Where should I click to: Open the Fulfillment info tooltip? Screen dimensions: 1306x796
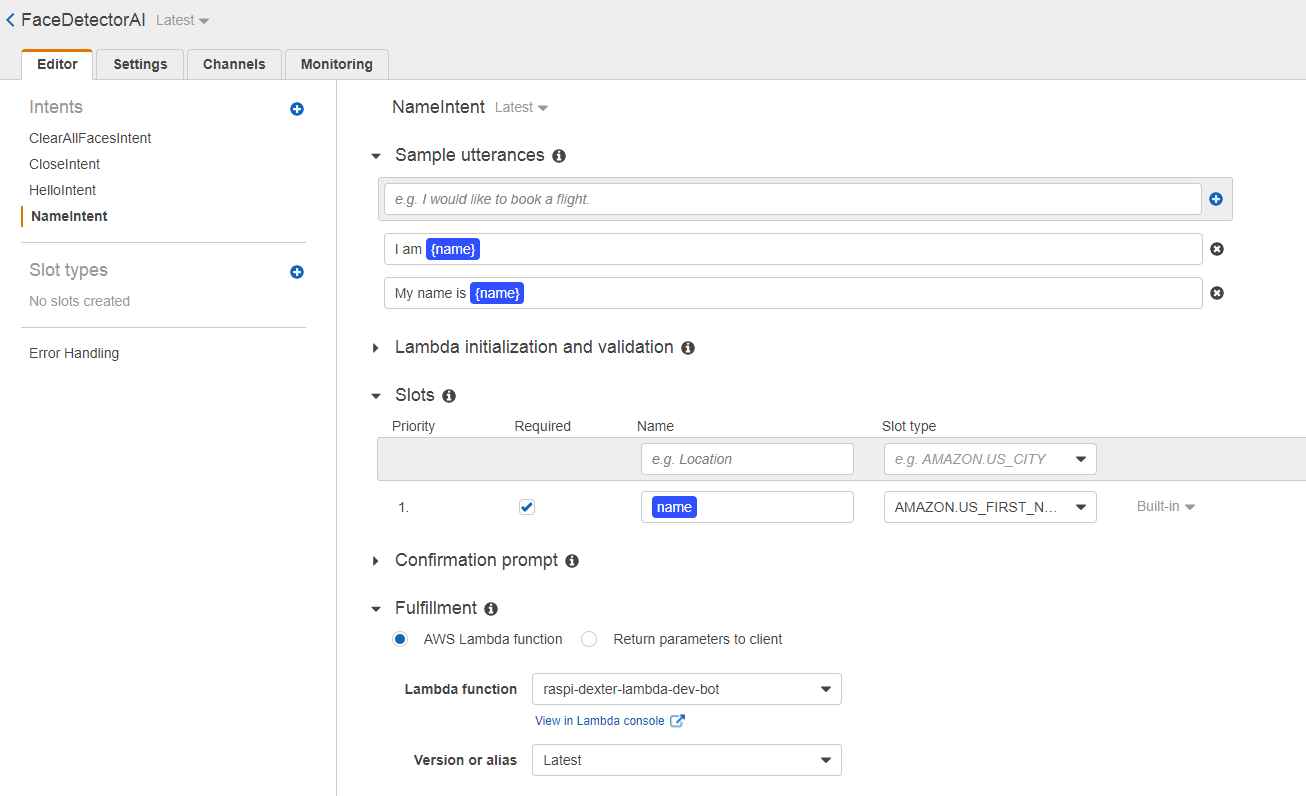coord(491,608)
